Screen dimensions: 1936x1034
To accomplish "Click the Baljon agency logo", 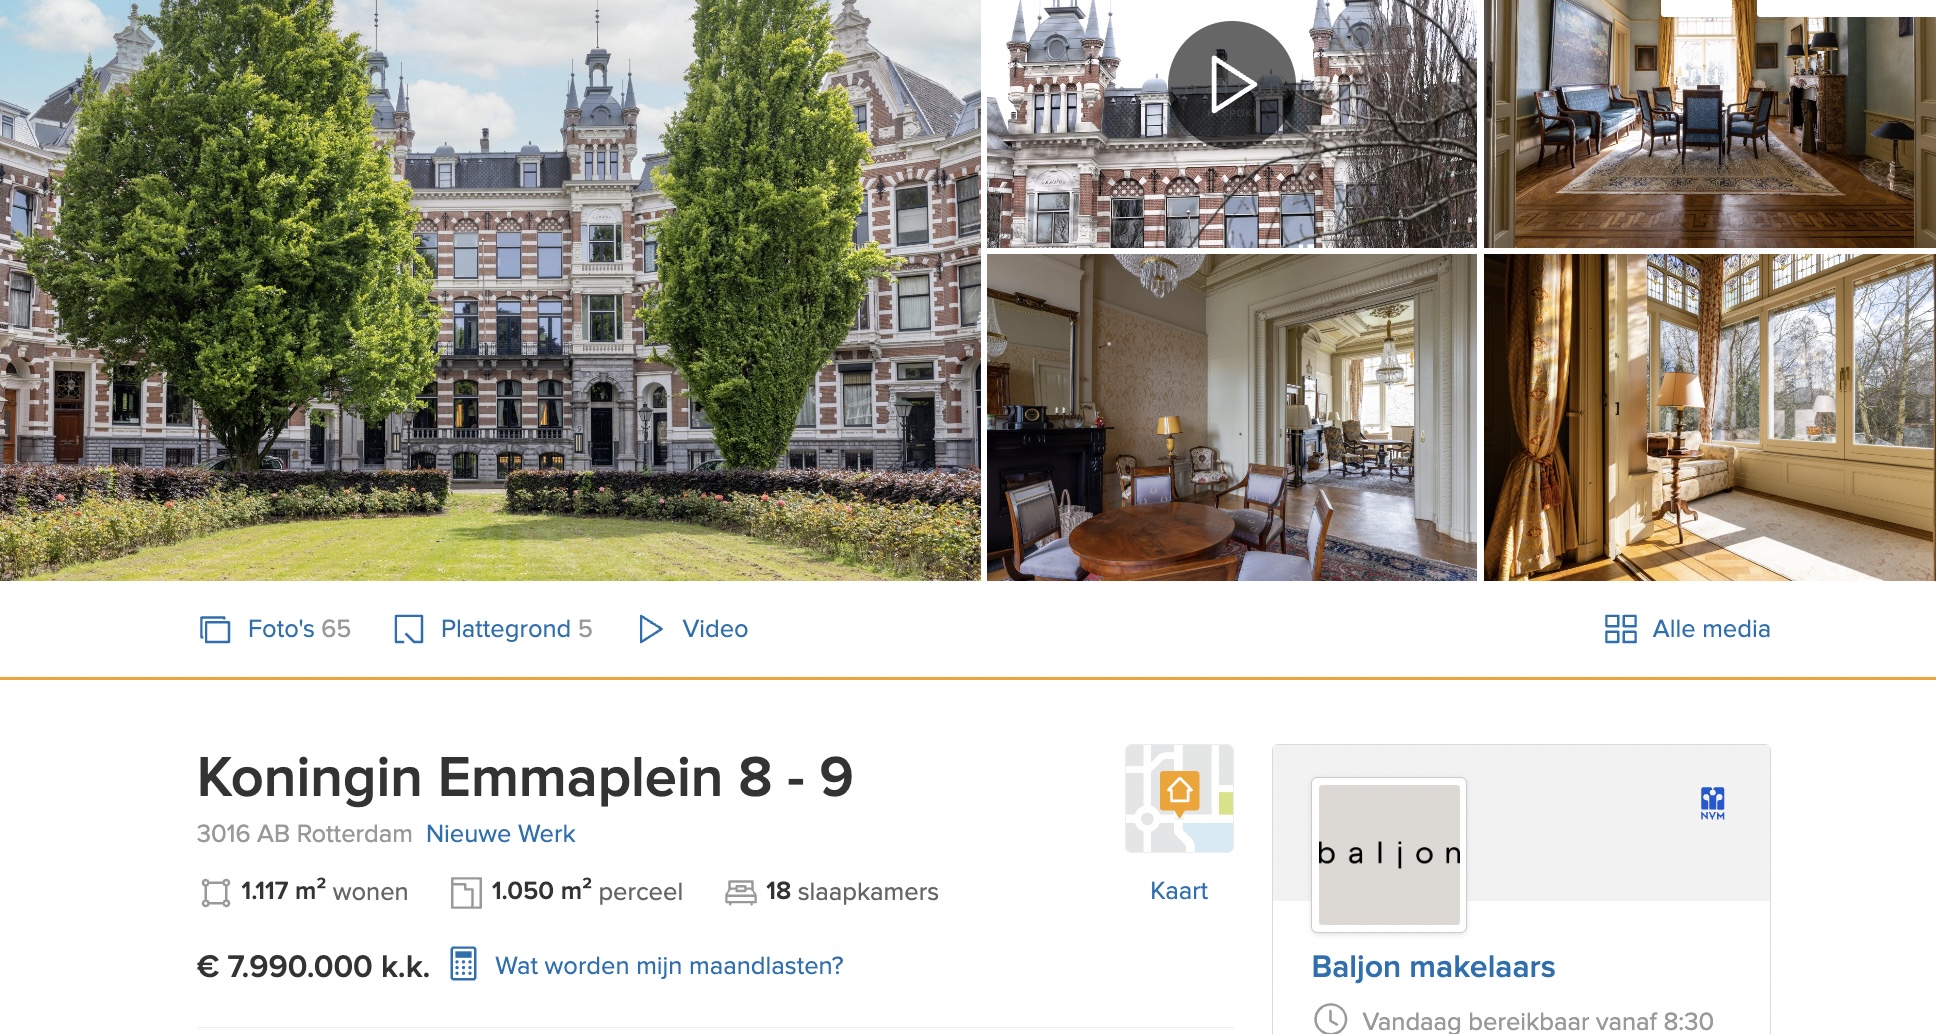I will click(1389, 854).
